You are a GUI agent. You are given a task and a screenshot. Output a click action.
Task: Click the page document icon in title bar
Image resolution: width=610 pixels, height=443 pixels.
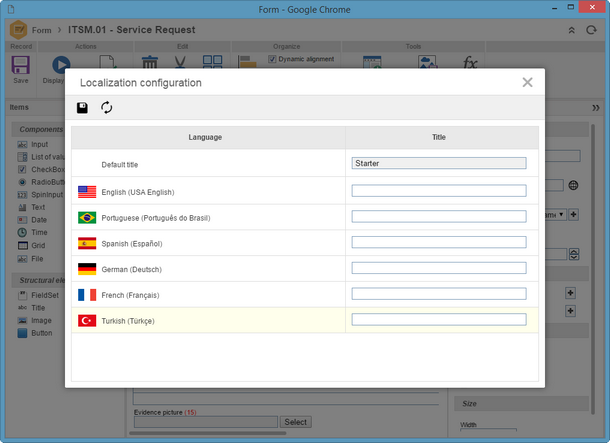pyautogui.click(x=11, y=9)
